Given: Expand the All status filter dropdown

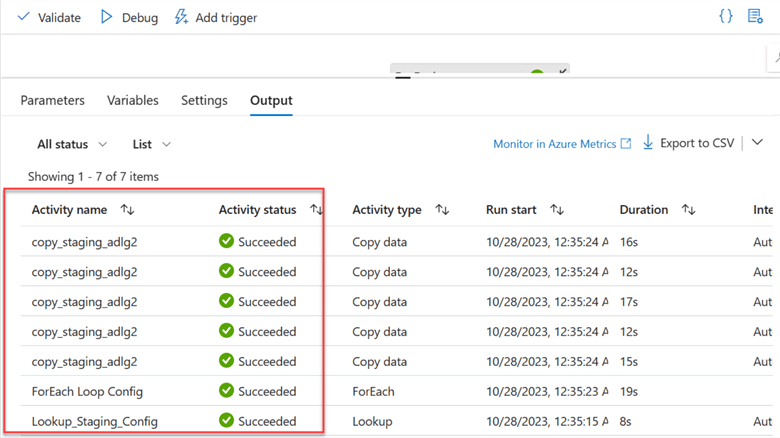Looking at the screenshot, I should pos(72,144).
